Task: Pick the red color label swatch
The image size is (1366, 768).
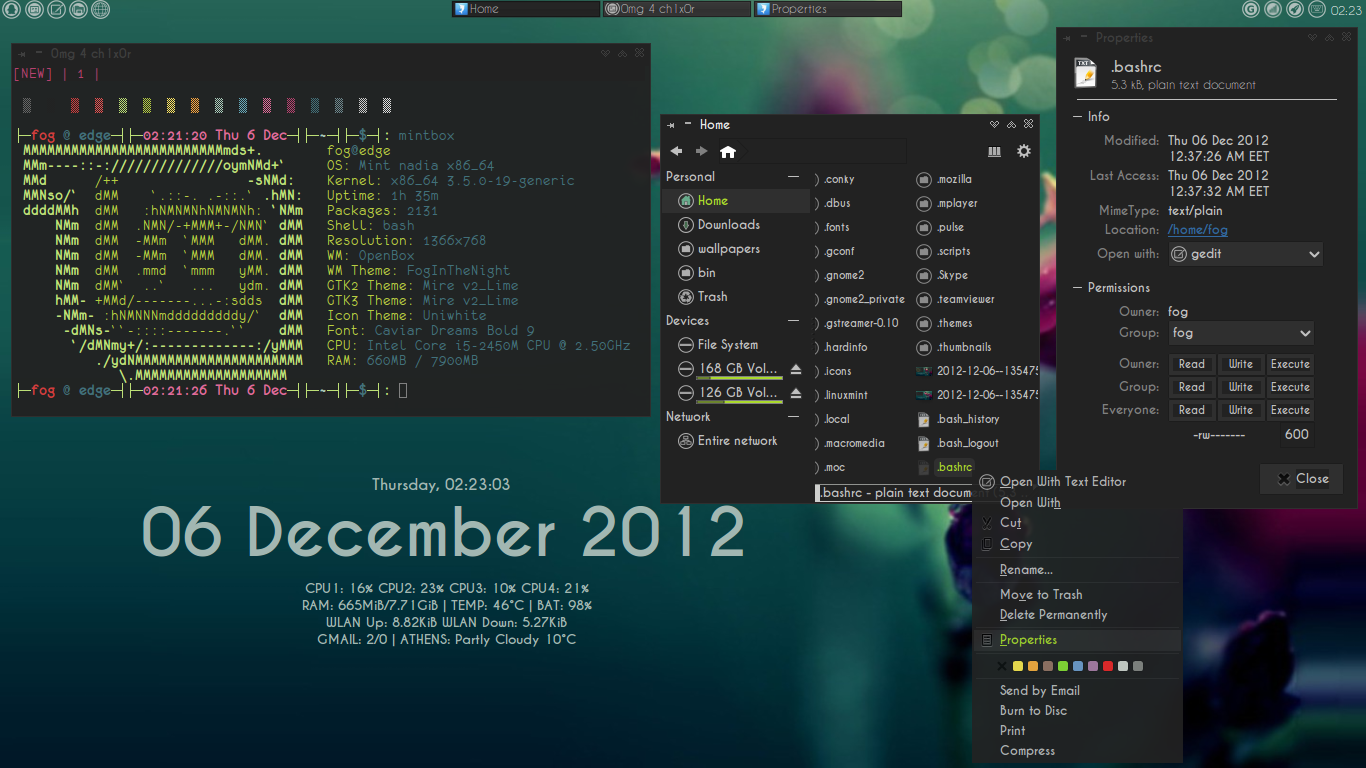Action: pyautogui.click(x=1108, y=666)
